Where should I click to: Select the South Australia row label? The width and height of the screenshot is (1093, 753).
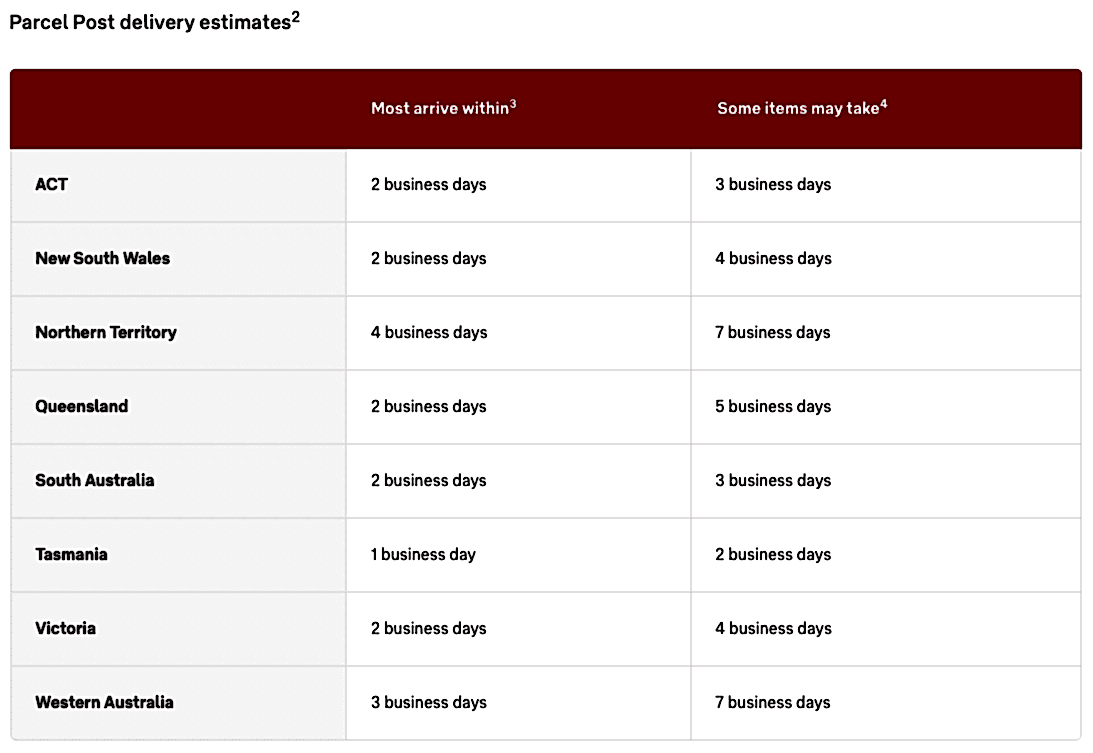(95, 480)
